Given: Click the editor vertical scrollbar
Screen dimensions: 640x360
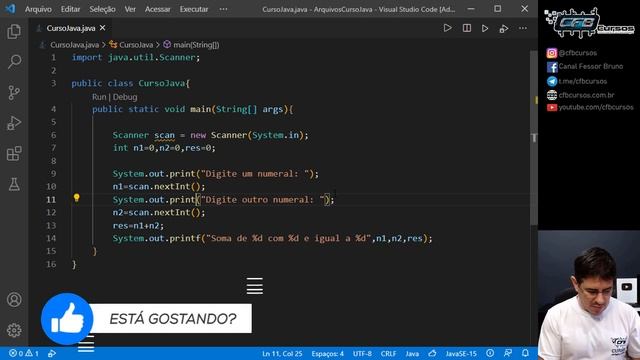Looking at the screenshot, I should 533,138.
